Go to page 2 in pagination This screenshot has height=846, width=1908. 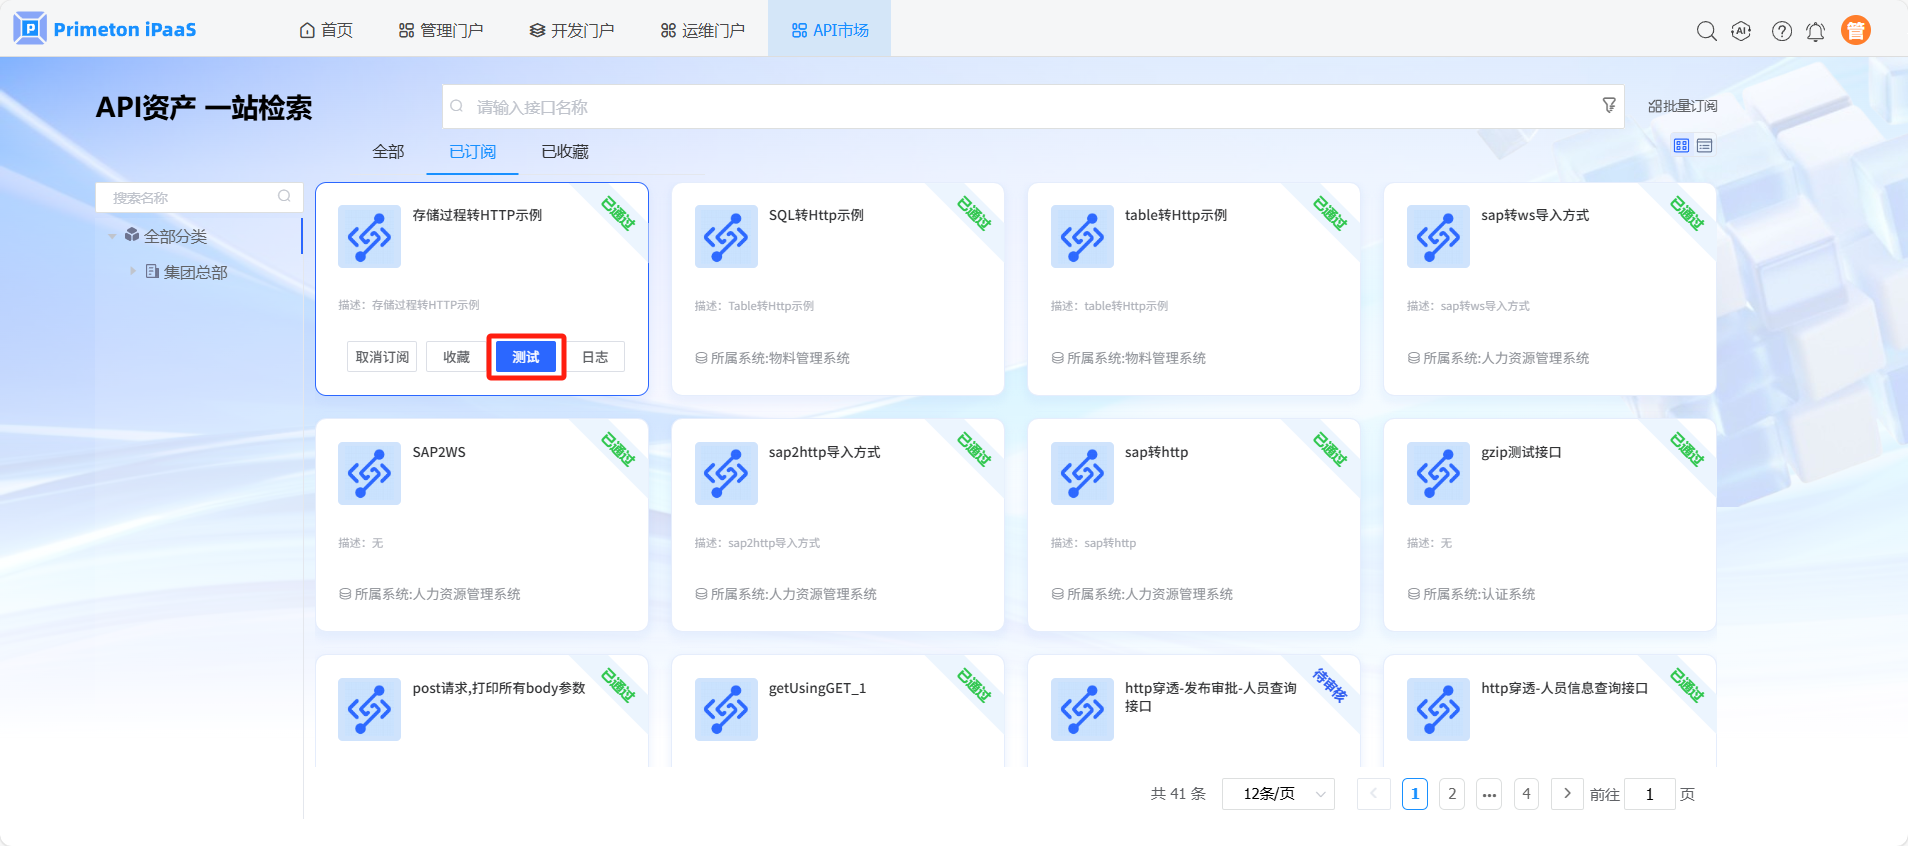[x=1452, y=794]
